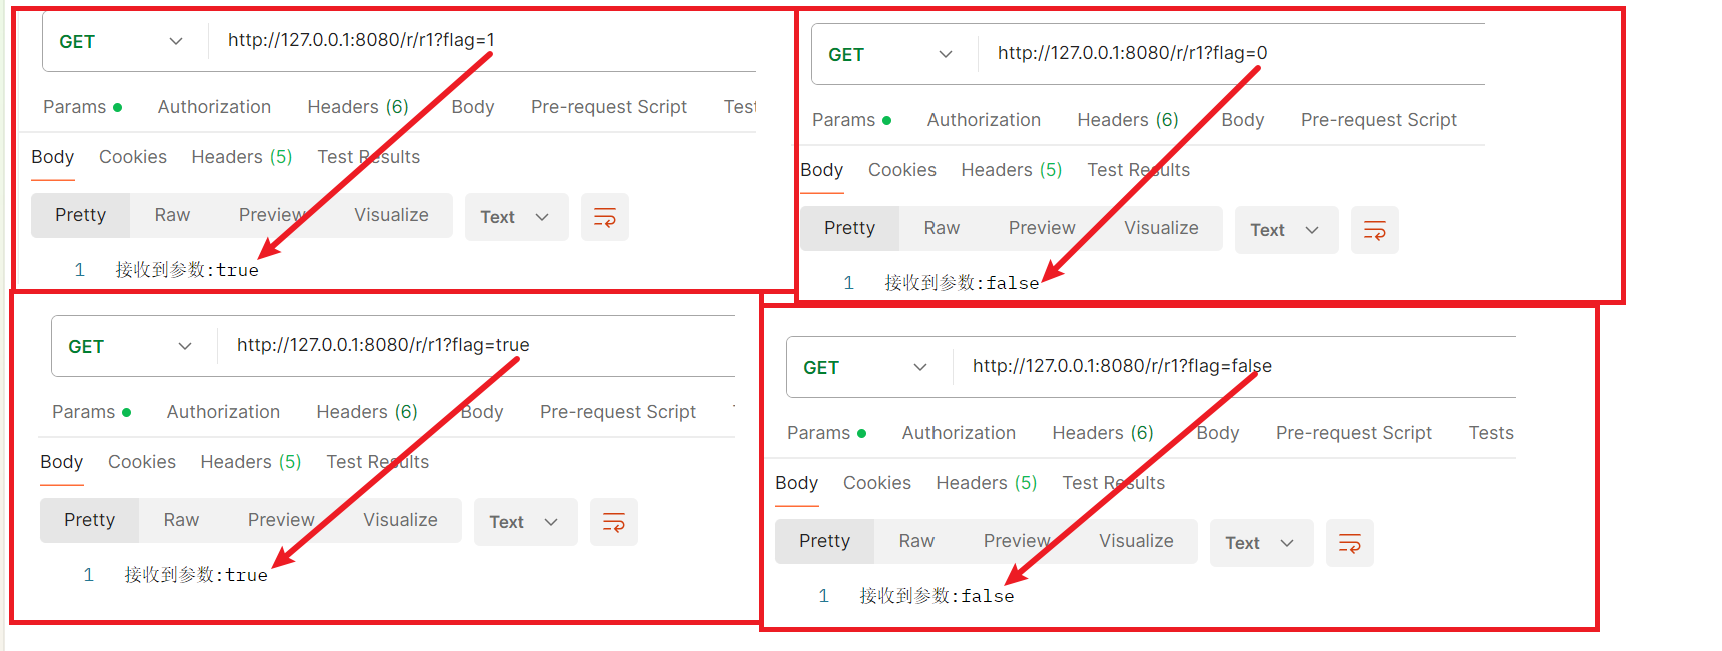Toggle line wrap icon in flag=false response
Viewport: 1722px width, 651px height.
pos(1350,543)
